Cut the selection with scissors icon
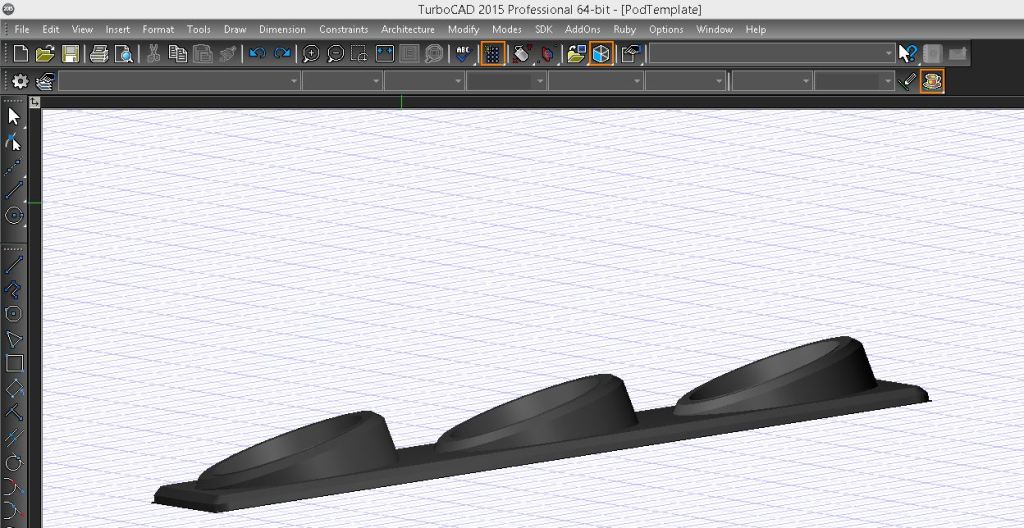1024x528 pixels. 153,54
